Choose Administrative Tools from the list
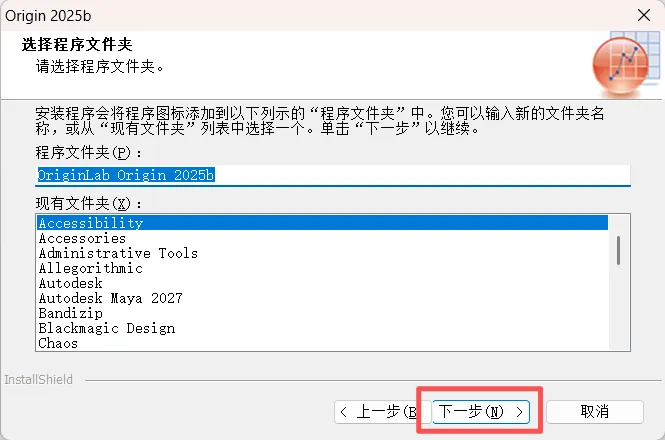Image resolution: width=665 pixels, height=440 pixels. (322, 253)
